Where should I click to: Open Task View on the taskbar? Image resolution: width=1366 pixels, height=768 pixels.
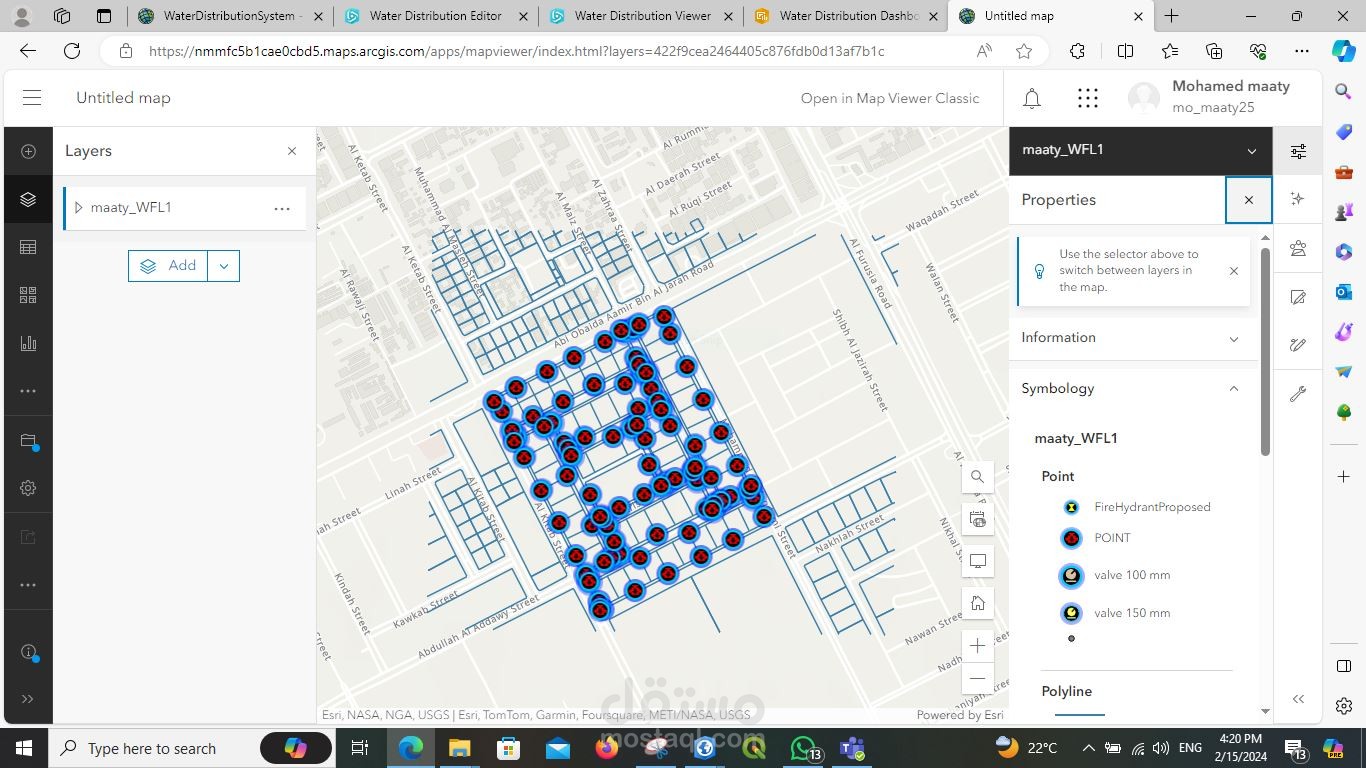click(x=360, y=748)
